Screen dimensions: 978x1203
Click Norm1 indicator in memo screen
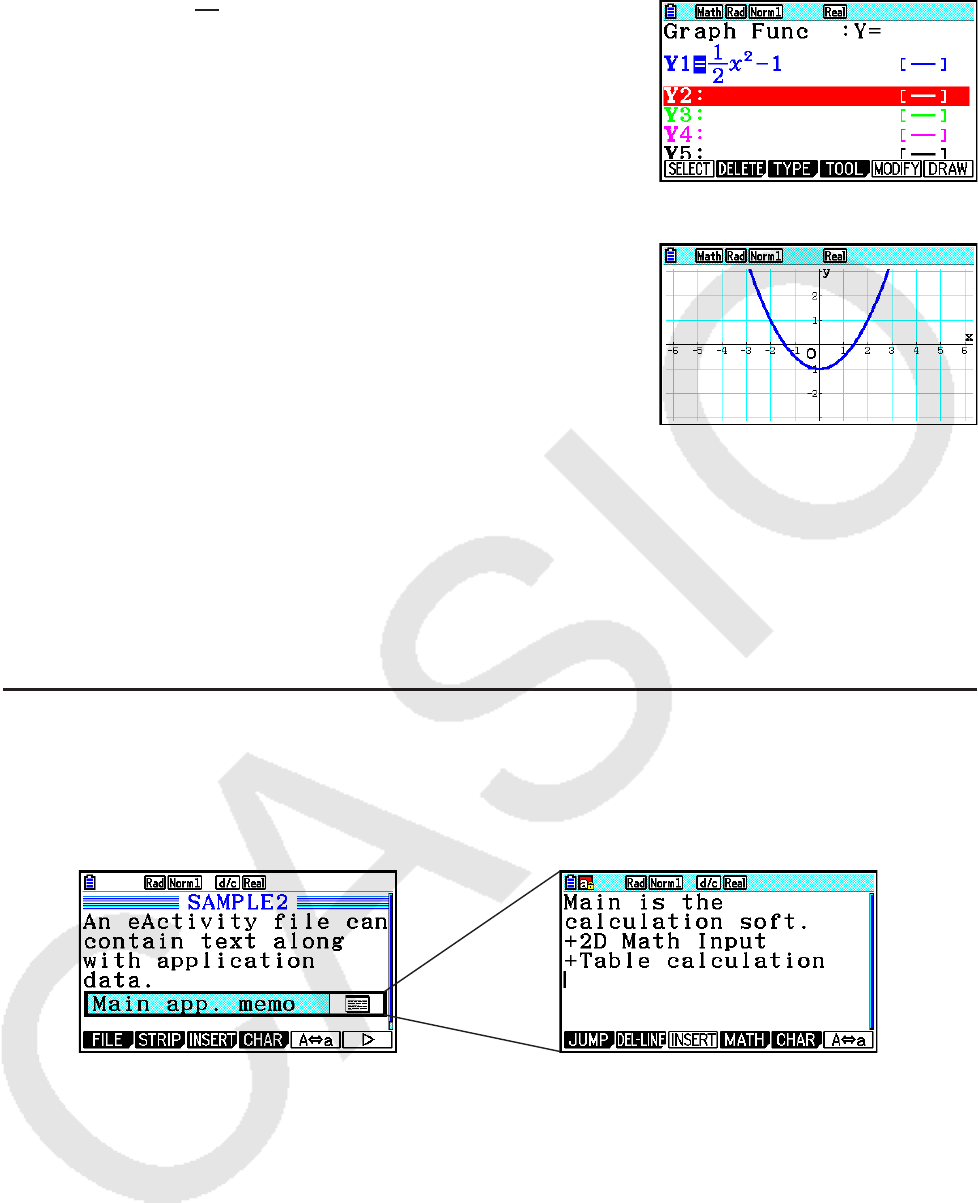pos(665,883)
